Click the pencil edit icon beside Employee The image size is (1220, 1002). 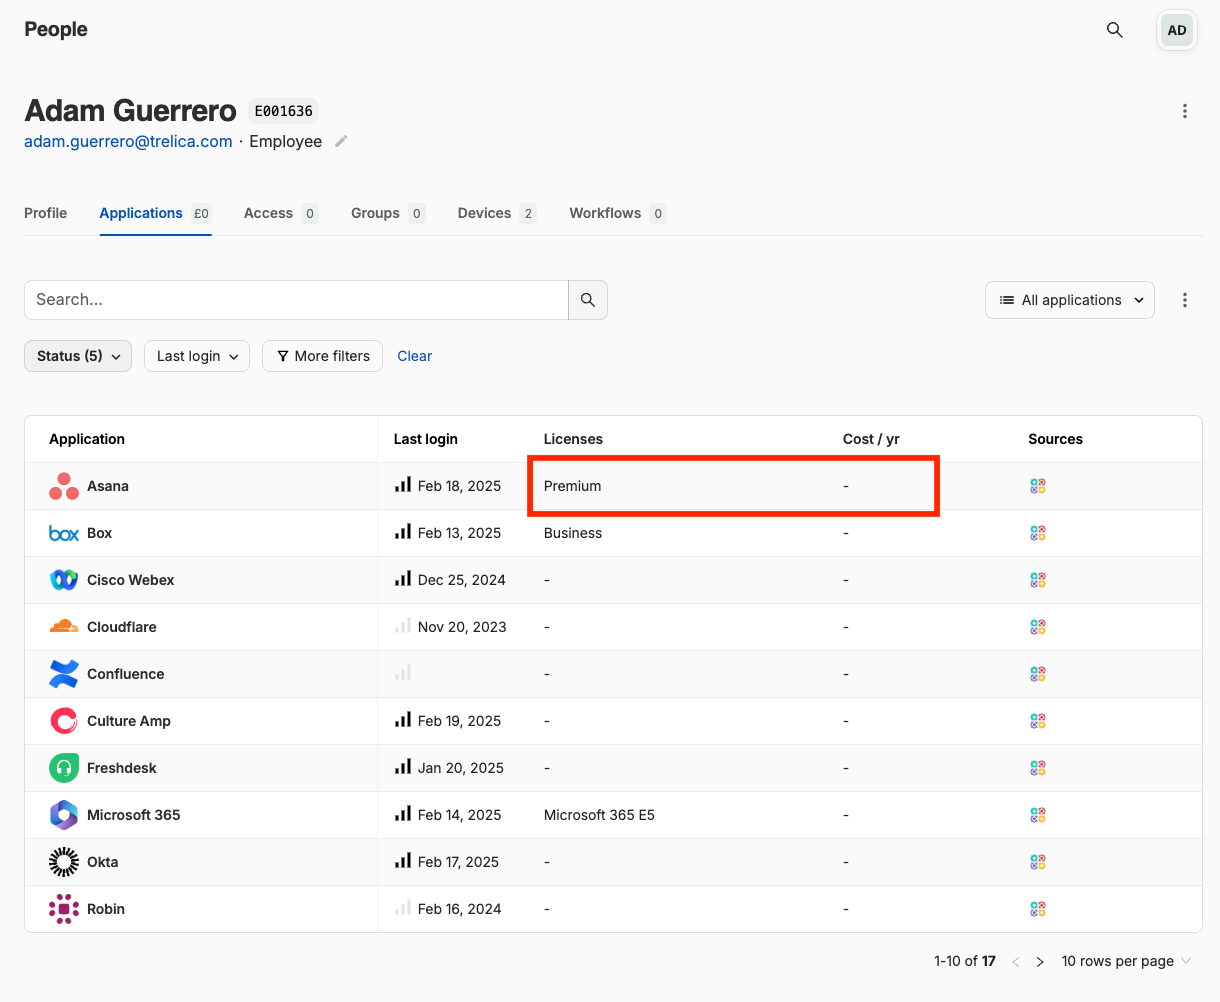[x=341, y=142]
